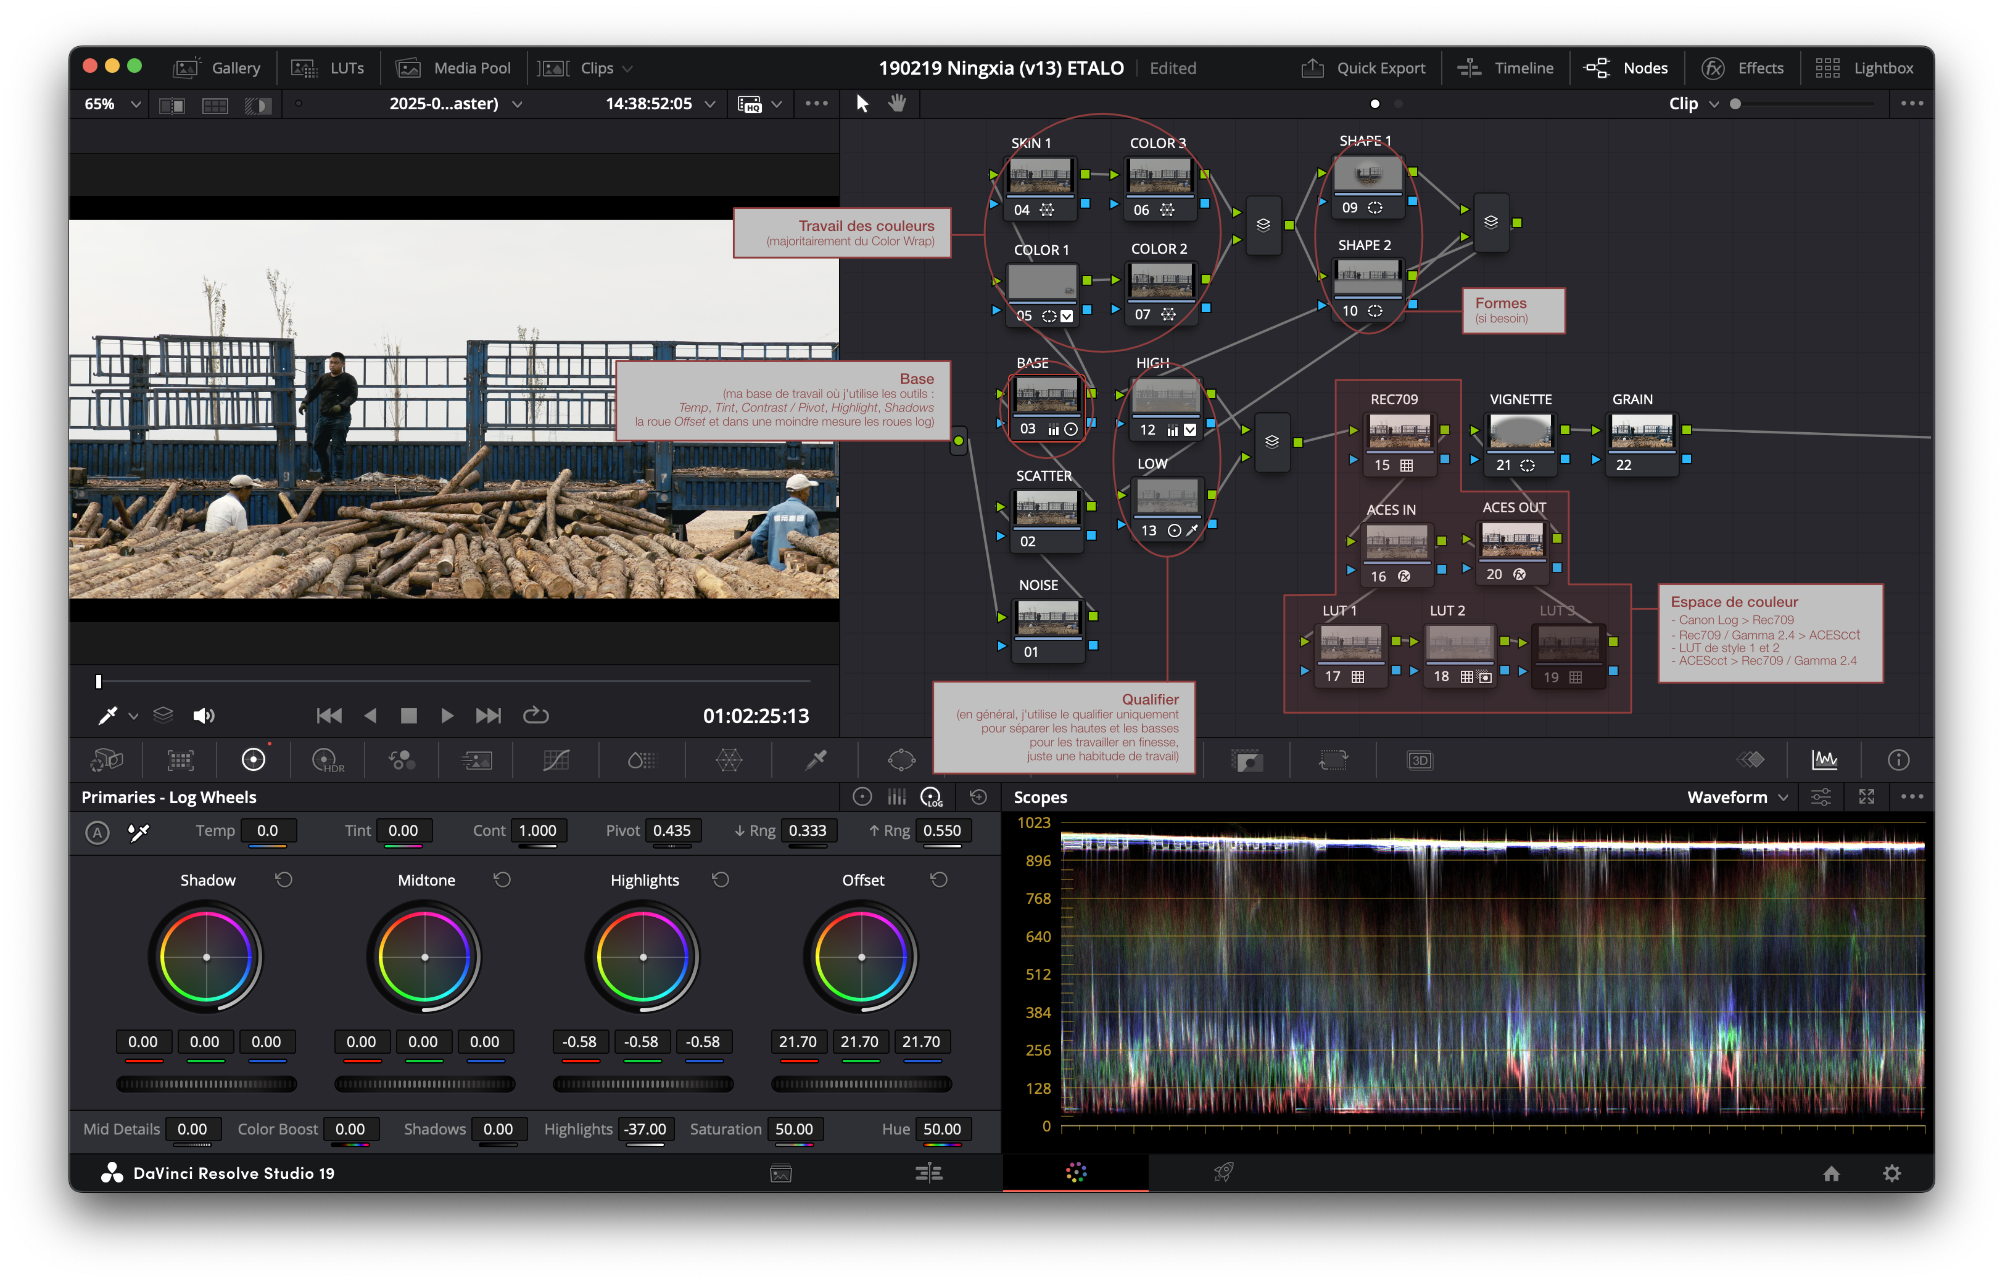Open the Curves palette
The width and height of the screenshot is (2000, 1282).
pos(556,761)
